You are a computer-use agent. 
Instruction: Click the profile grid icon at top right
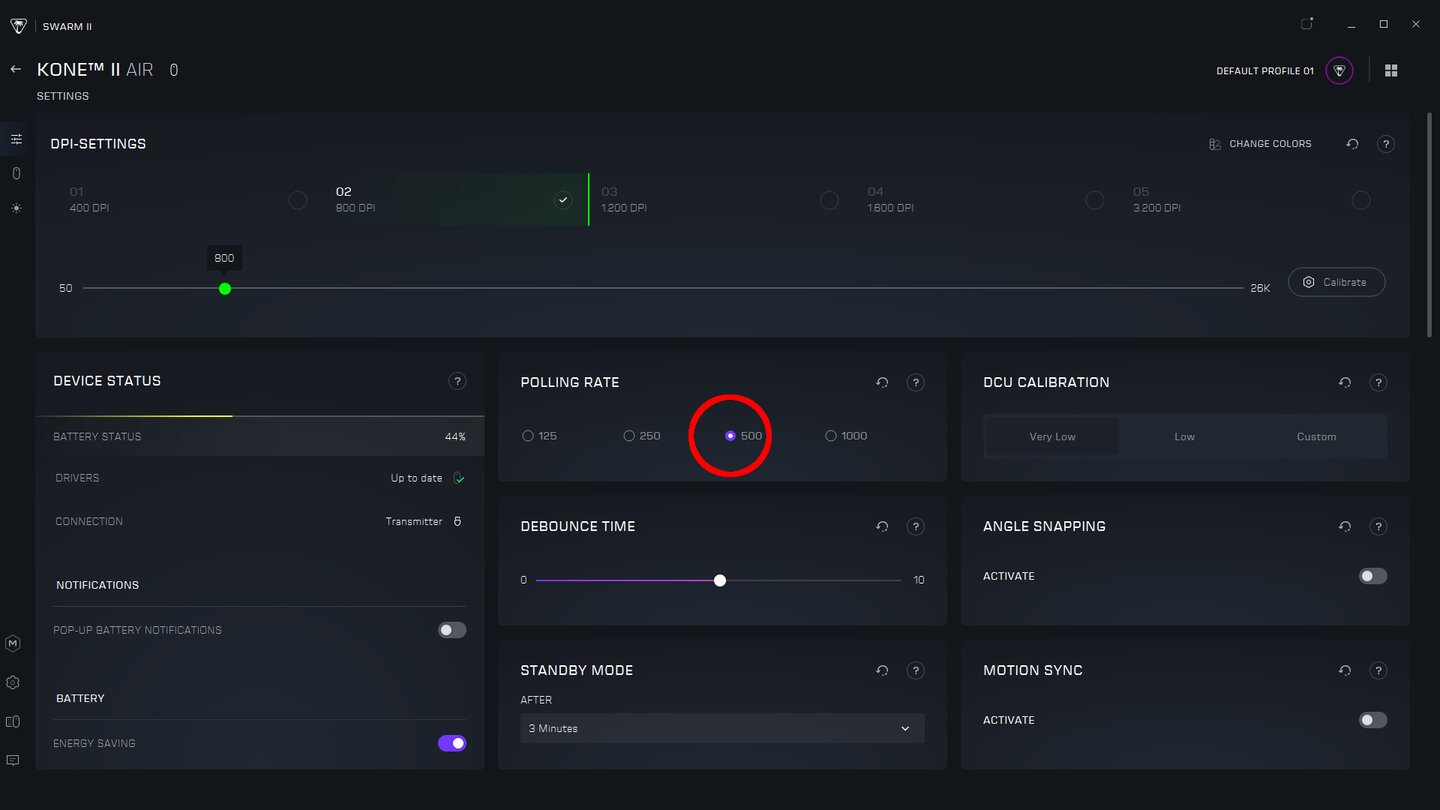pyautogui.click(x=1390, y=71)
